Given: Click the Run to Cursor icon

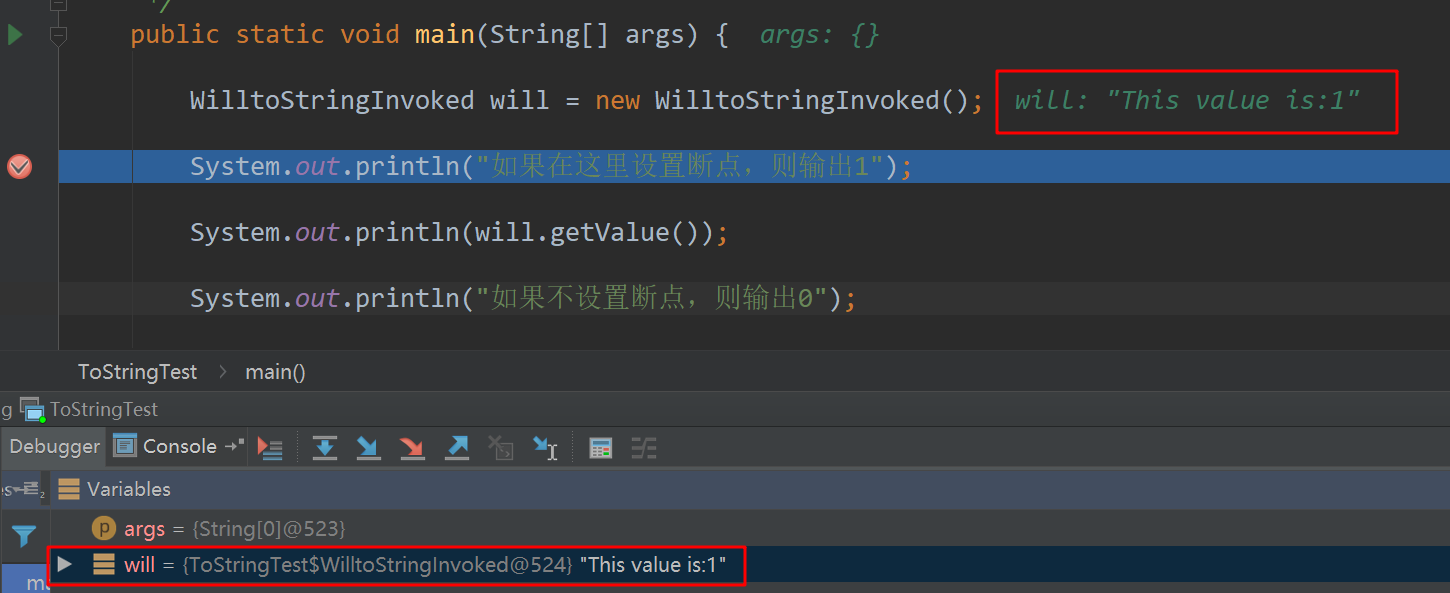Looking at the screenshot, I should tap(545, 447).
